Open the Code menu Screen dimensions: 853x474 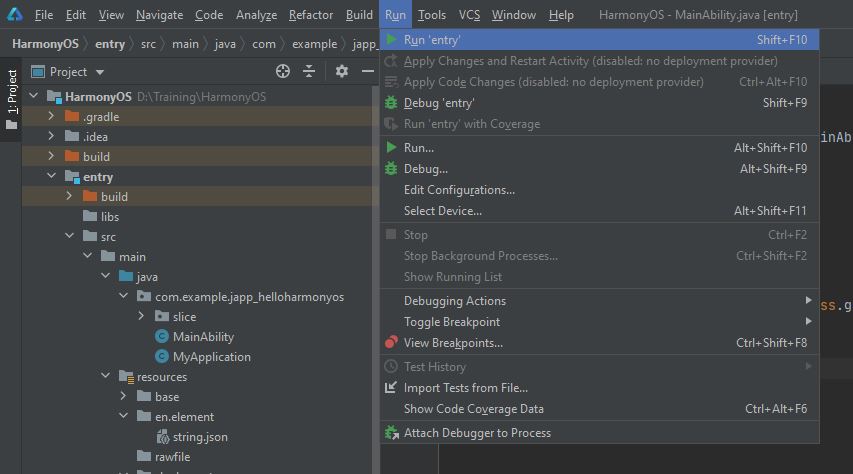(209, 15)
